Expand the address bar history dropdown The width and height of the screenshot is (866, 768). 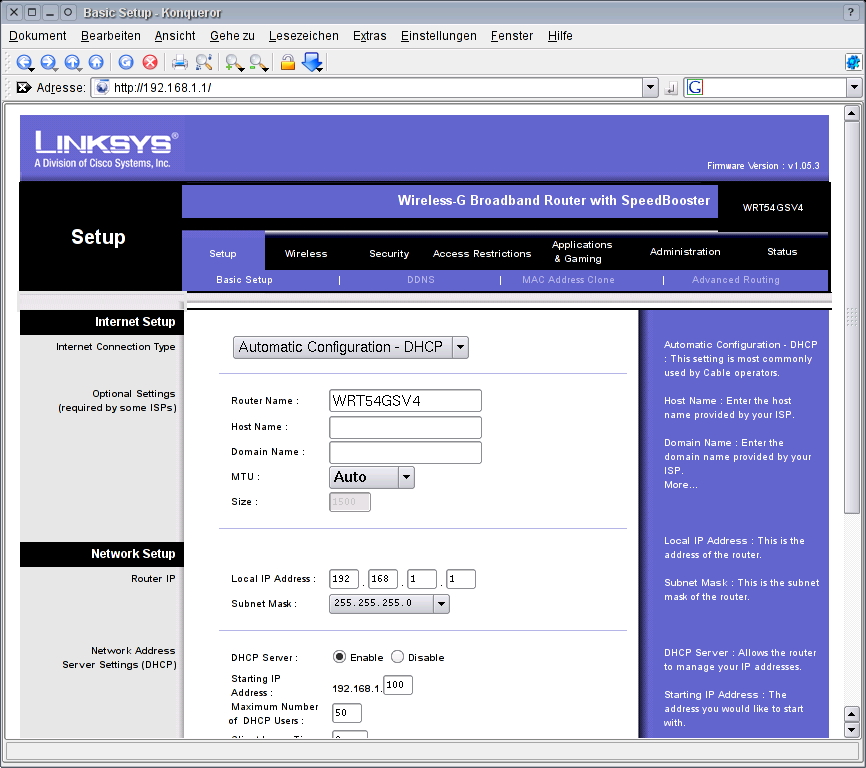coord(651,87)
